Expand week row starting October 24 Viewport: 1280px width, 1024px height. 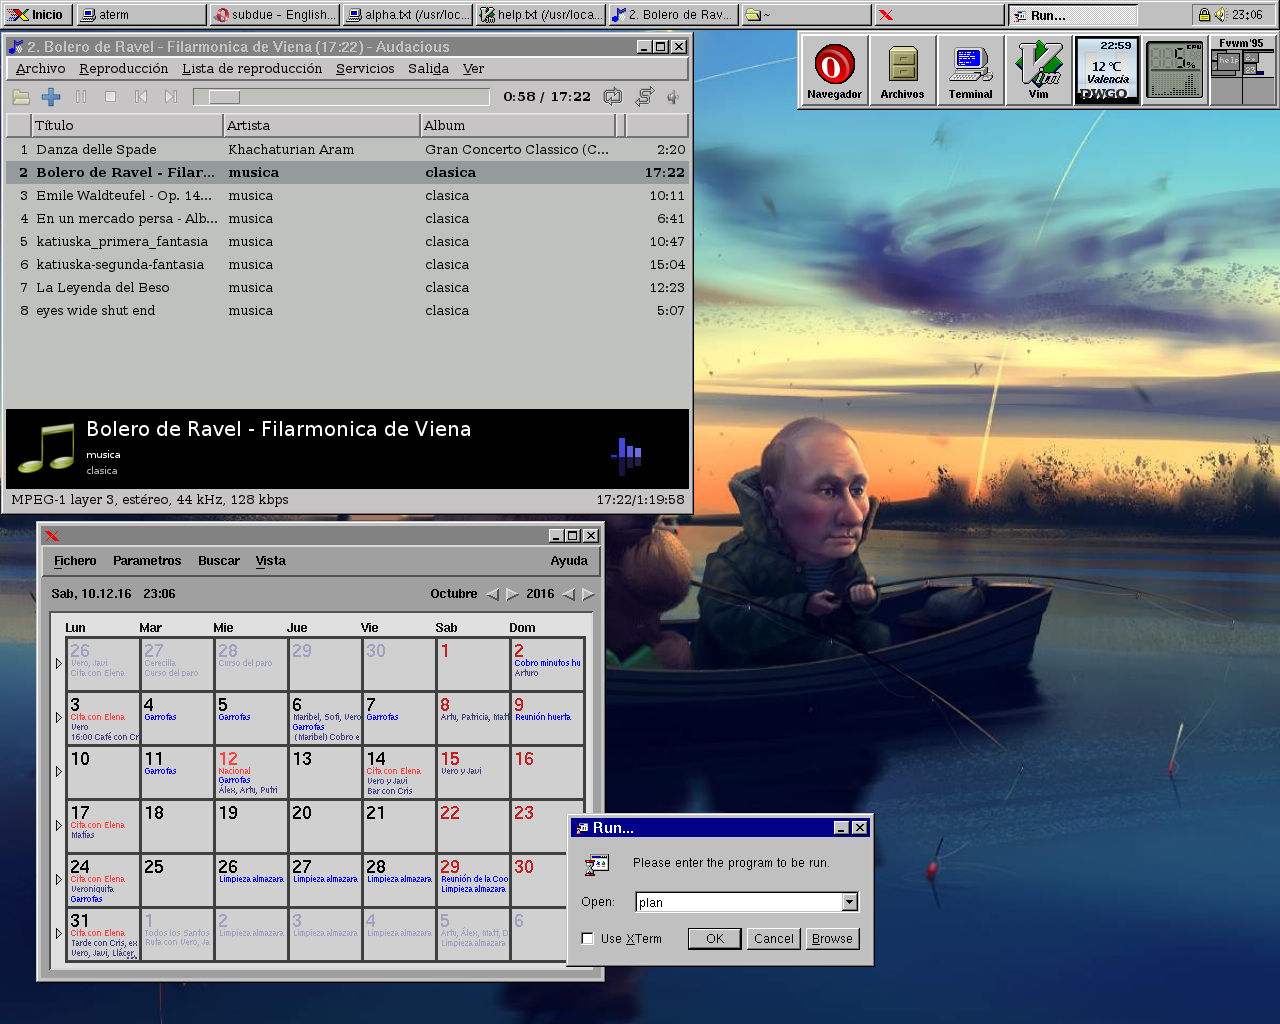point(59,879)
